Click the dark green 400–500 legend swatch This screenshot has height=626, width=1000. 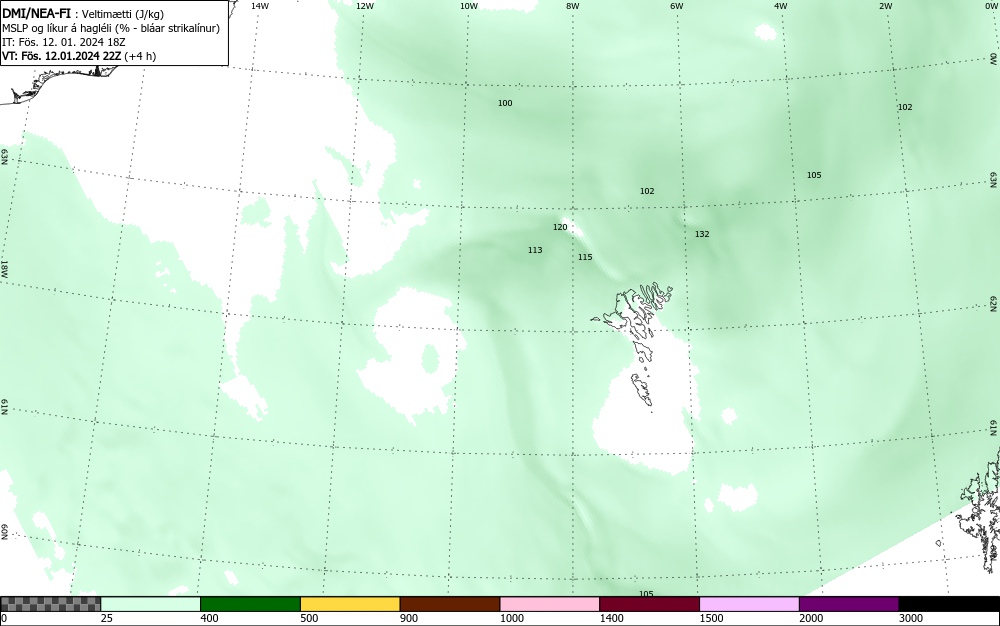click(x=250, y=604)
